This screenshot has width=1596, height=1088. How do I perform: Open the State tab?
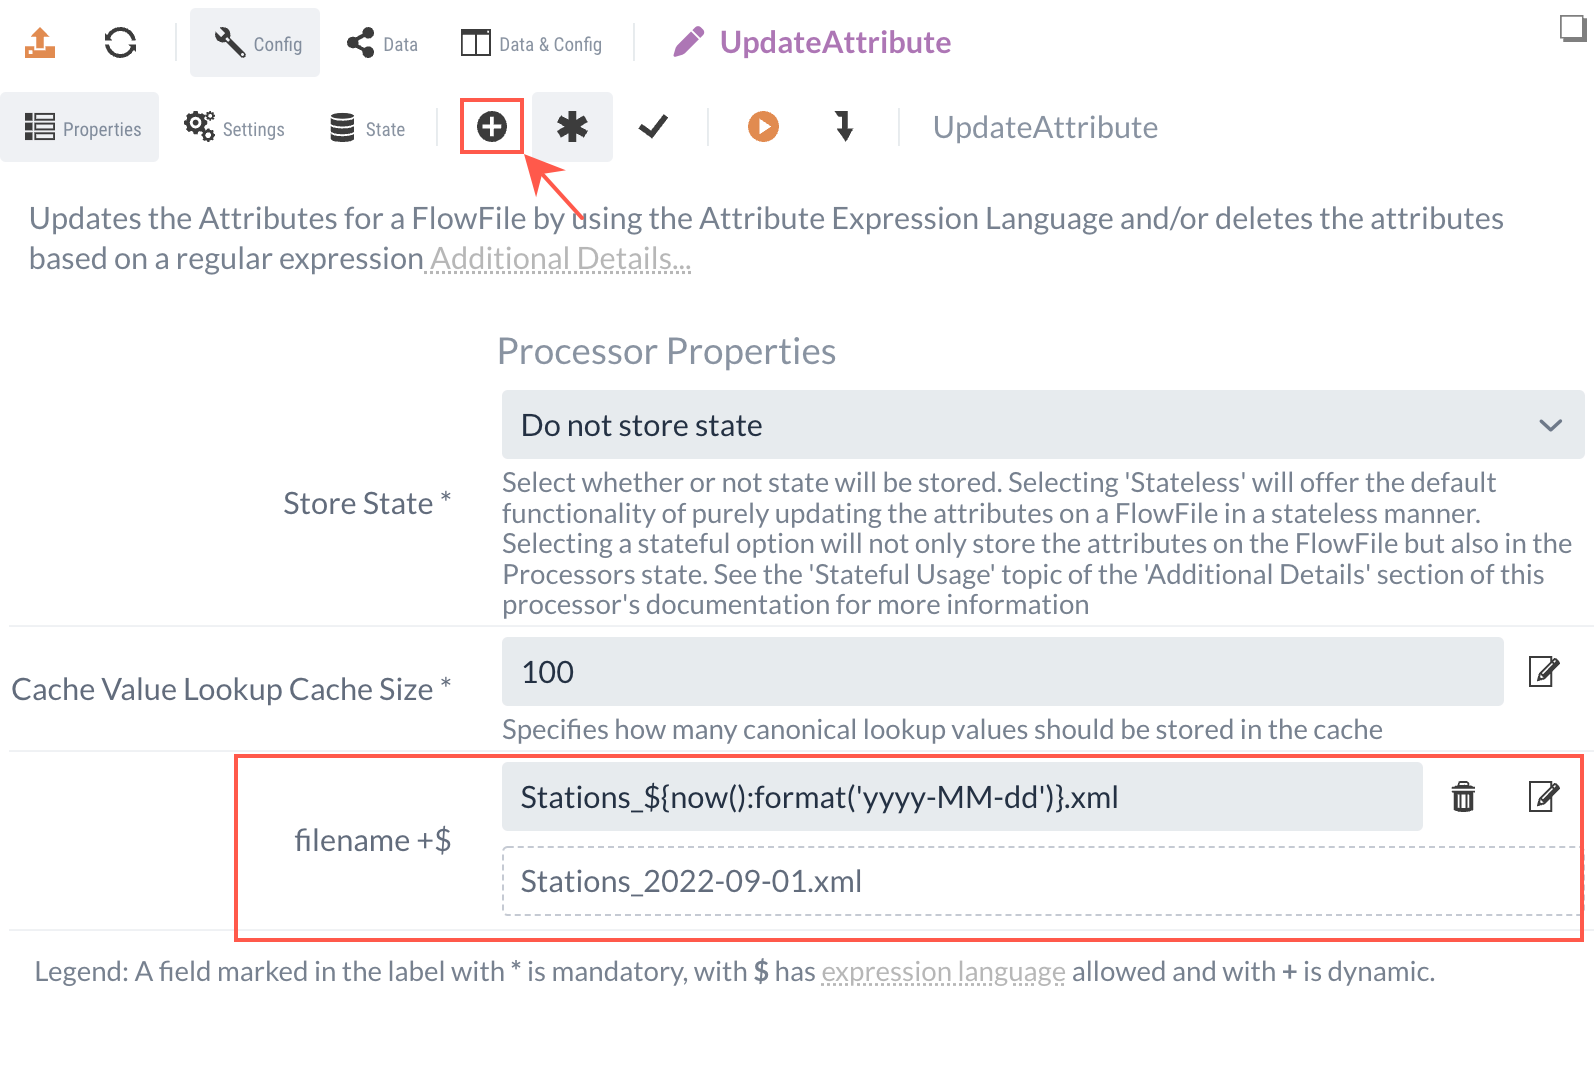tap(367, 127)
